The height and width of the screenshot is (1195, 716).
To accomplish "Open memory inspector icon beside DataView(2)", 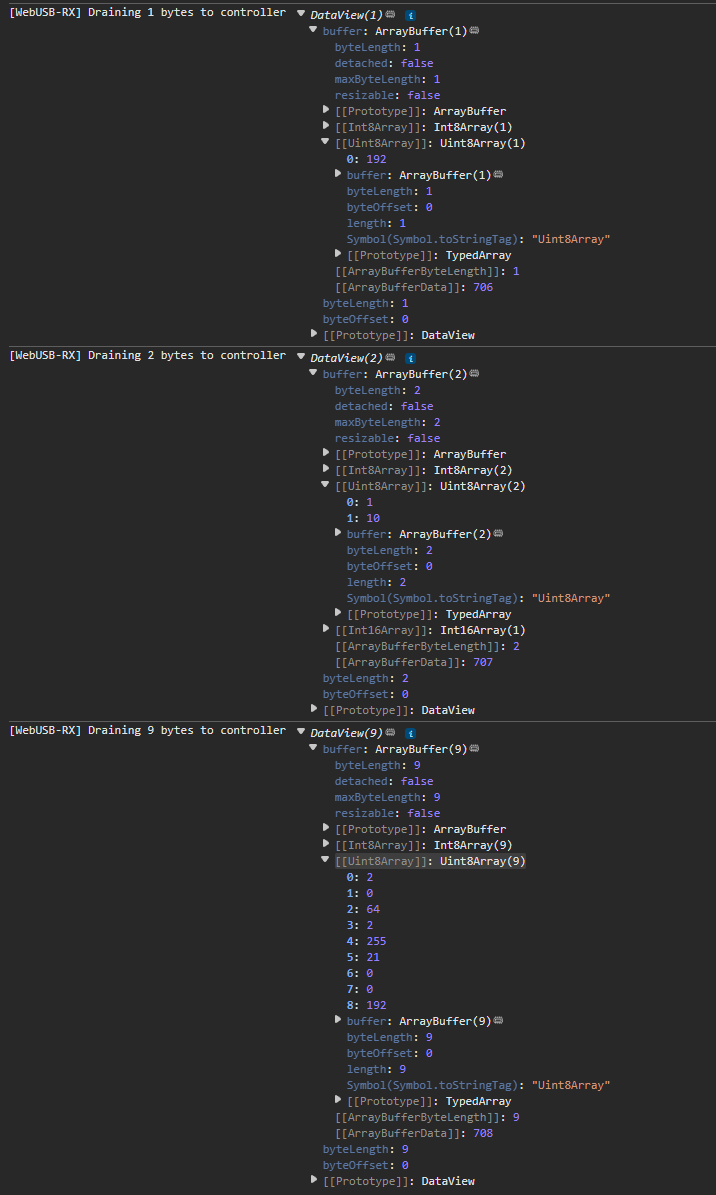I will point(390,358).
